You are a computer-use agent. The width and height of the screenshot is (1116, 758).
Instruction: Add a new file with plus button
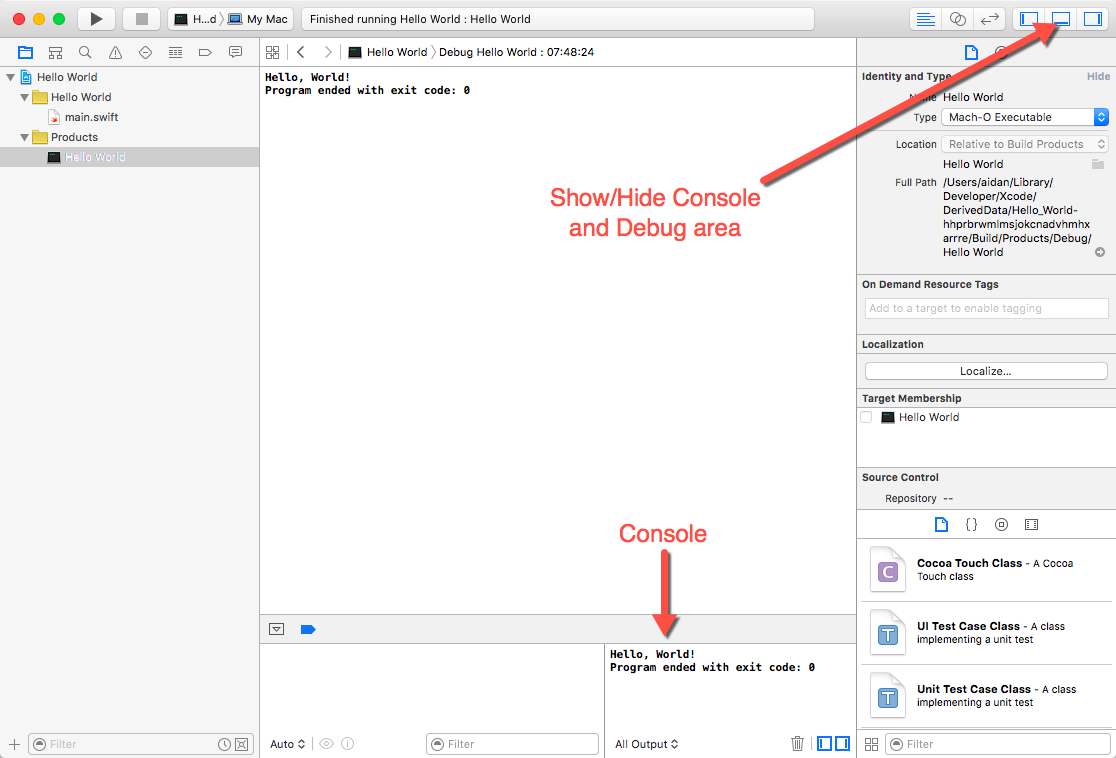click(14, 744)
